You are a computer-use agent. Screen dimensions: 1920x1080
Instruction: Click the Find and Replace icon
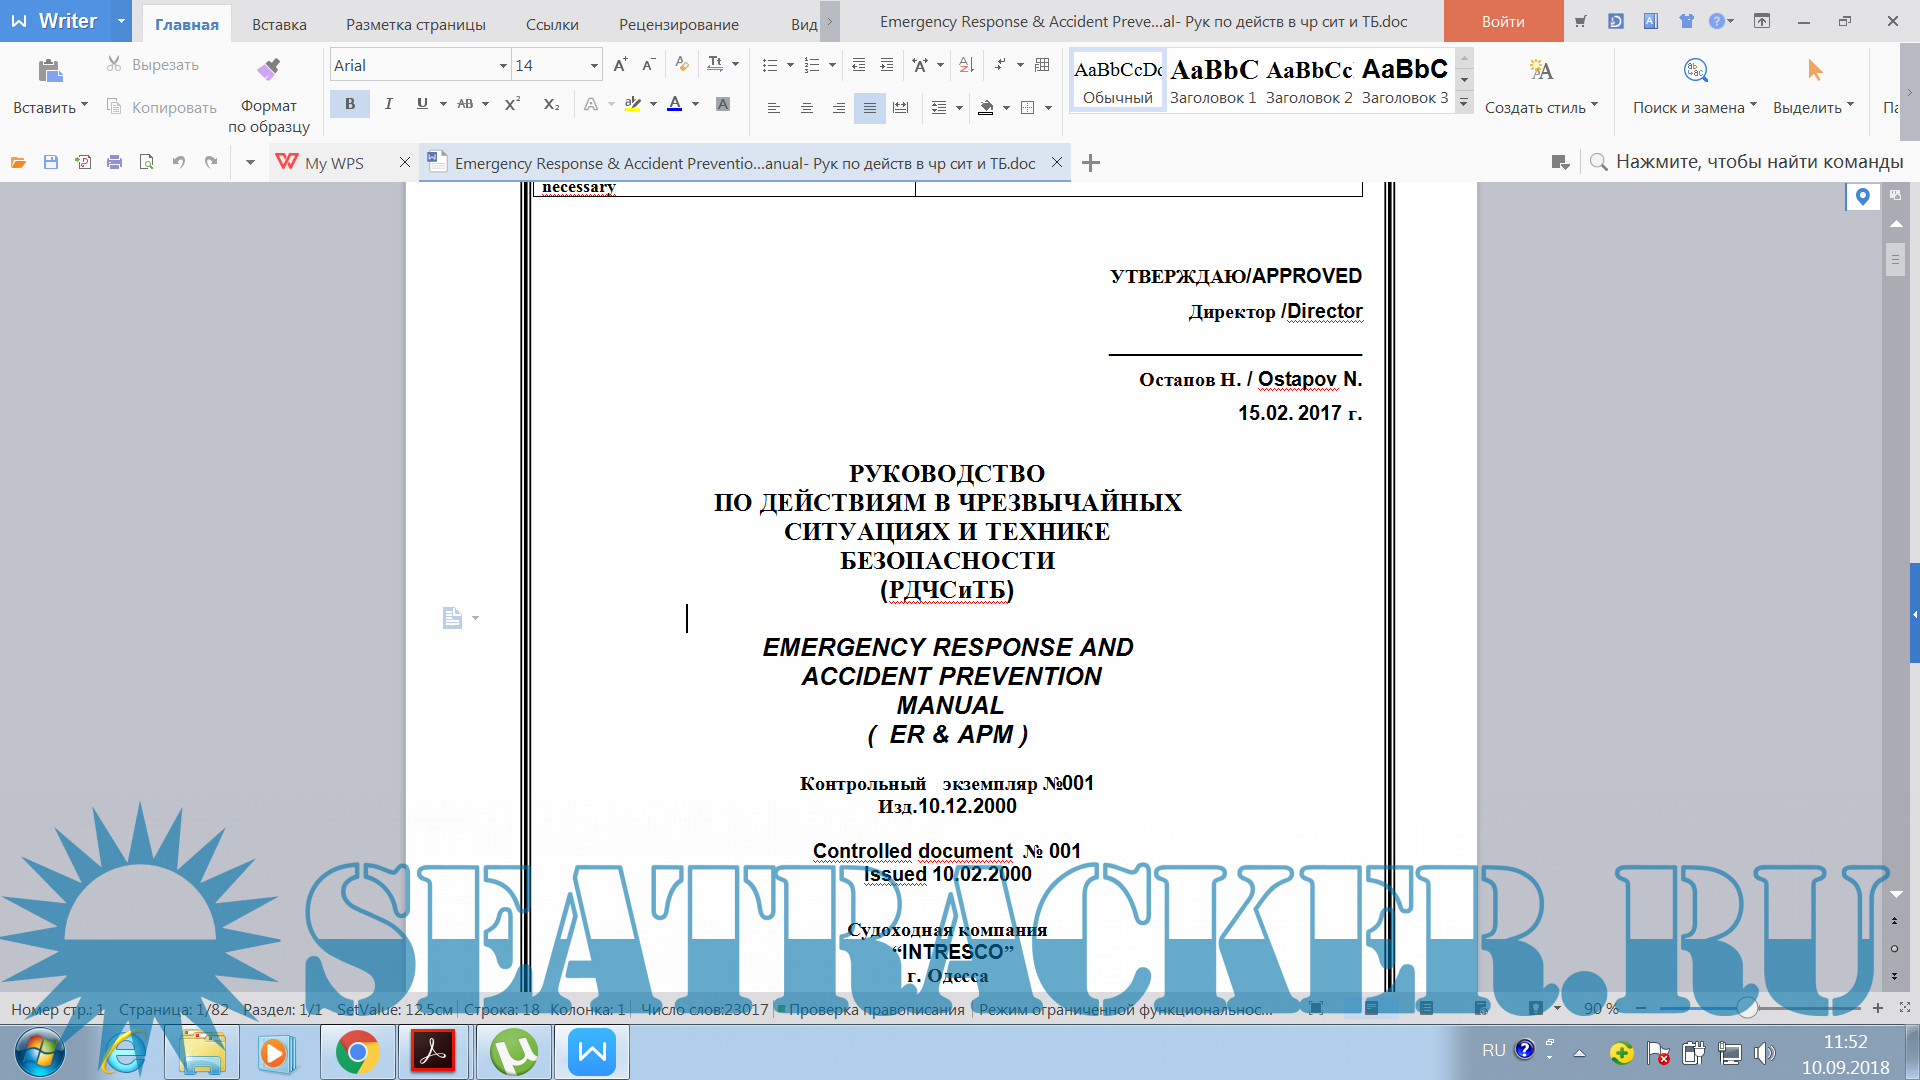tap(1695, 70)
